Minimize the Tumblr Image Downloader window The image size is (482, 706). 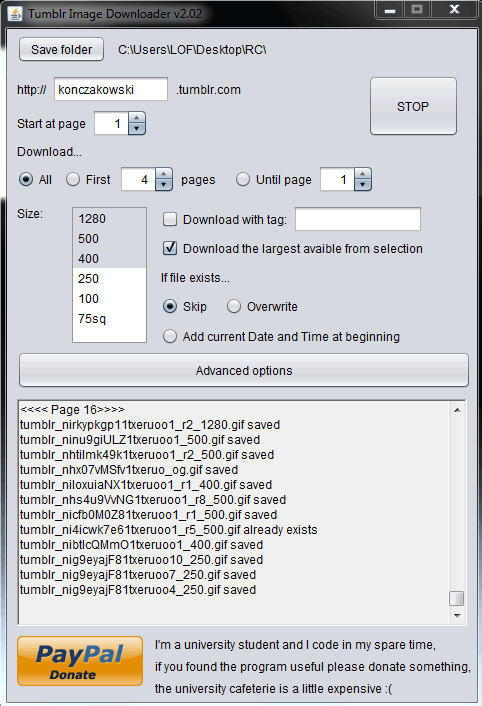(390, 9)
